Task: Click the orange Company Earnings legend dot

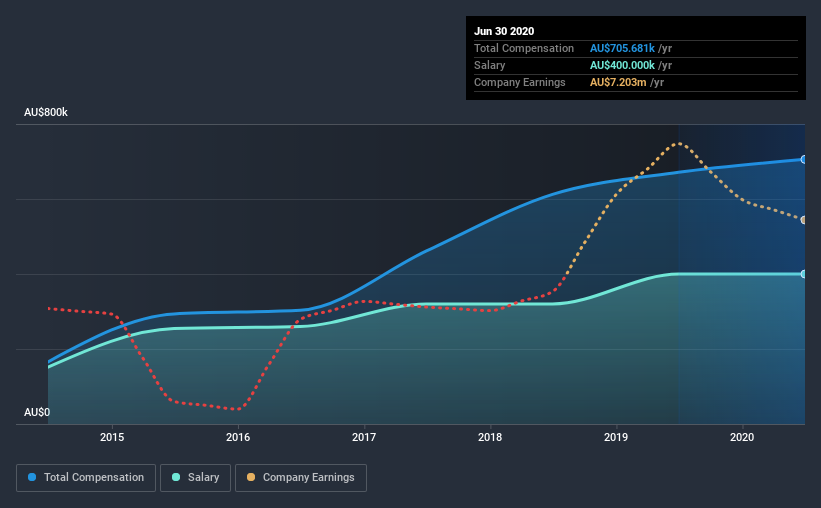Action: (251, 477)
